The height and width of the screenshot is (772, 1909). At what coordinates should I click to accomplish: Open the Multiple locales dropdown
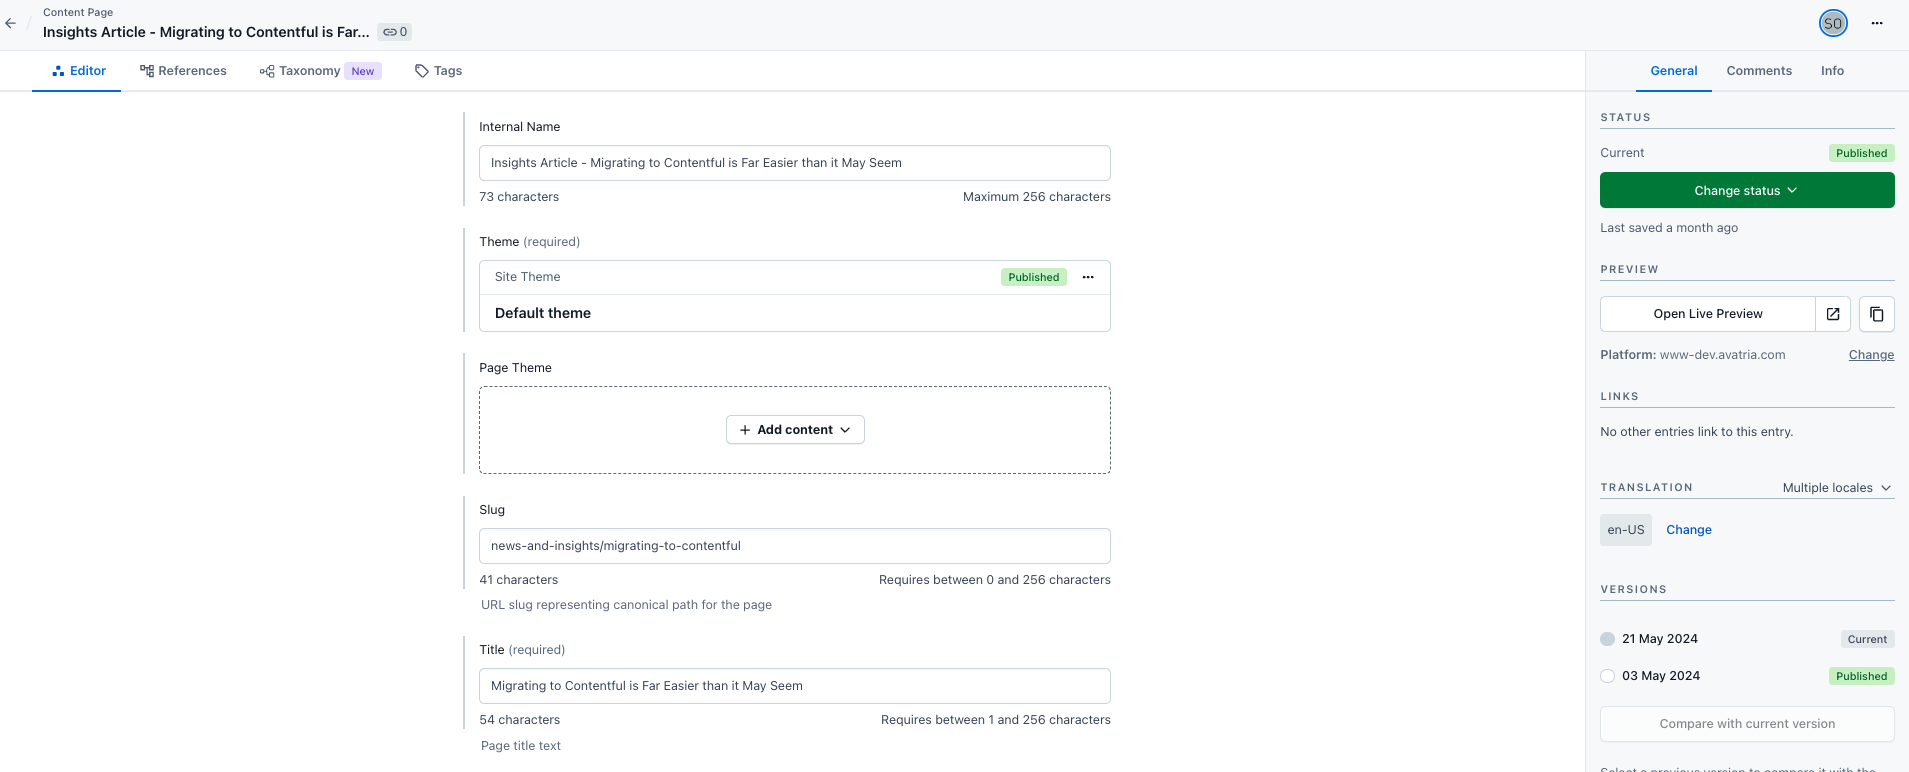coord(1837,488)
